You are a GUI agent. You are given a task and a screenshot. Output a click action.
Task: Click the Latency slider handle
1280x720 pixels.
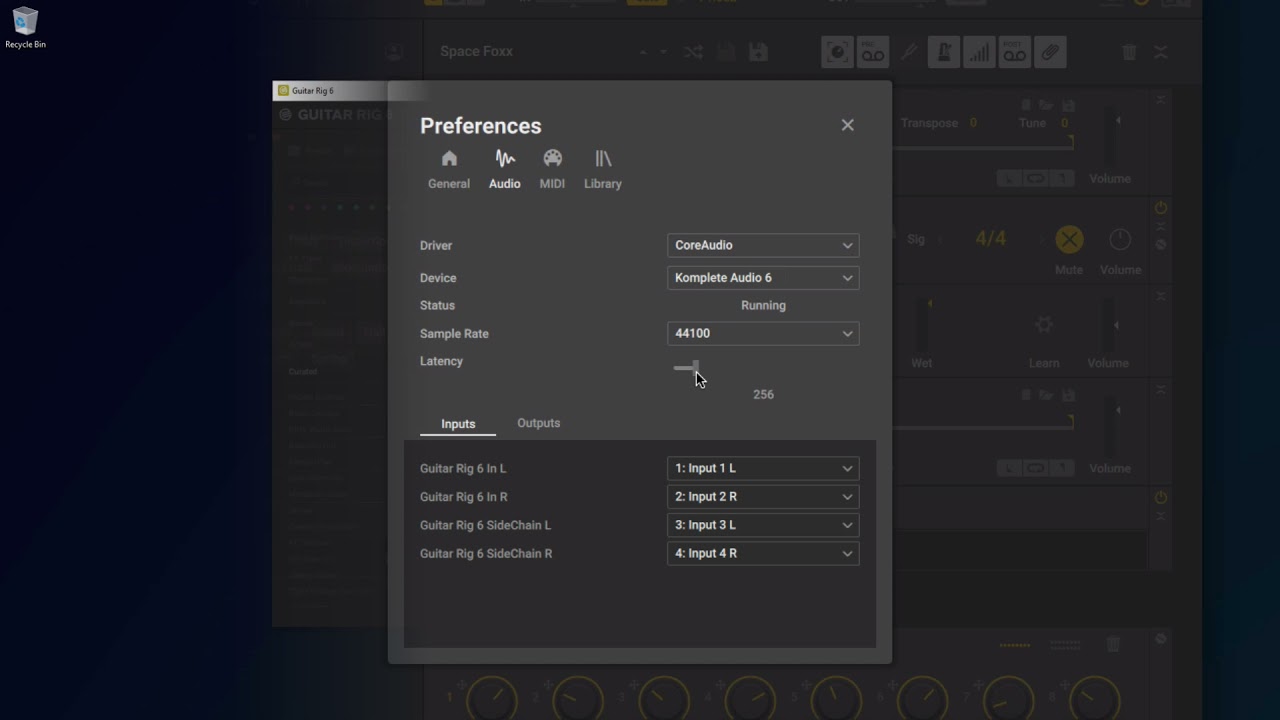pos(695,368)
